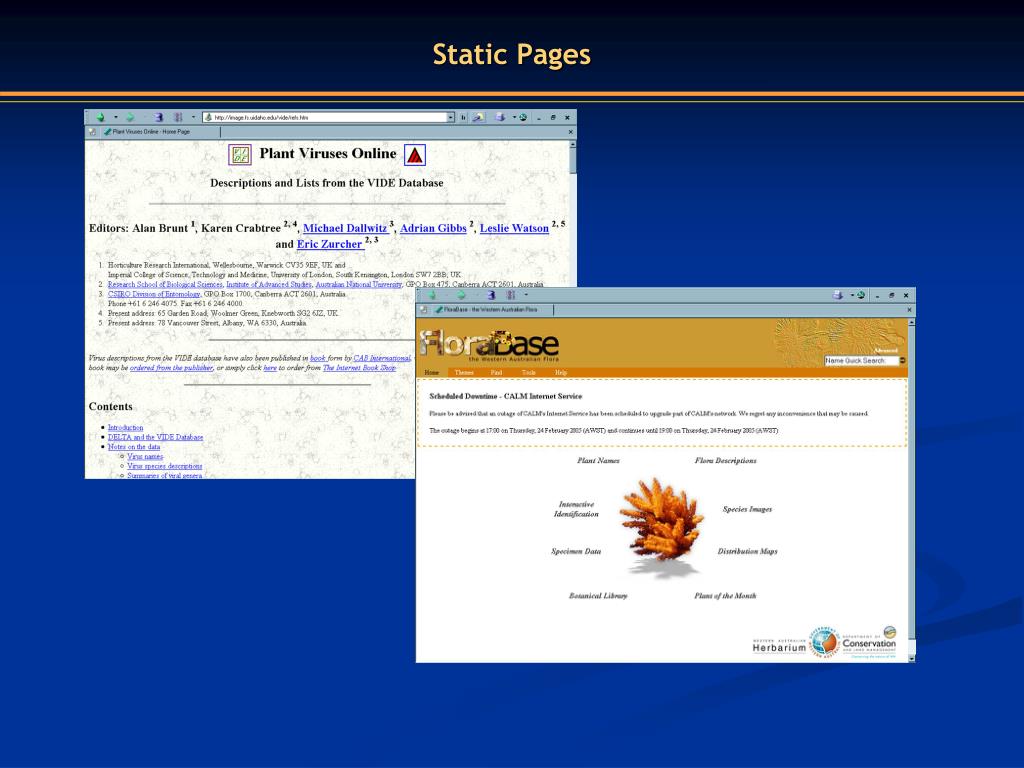Screen dimensions: 1024x768
Task: Click Forward arrow in Plant Viruses browser window
Action: pos(130,118)
